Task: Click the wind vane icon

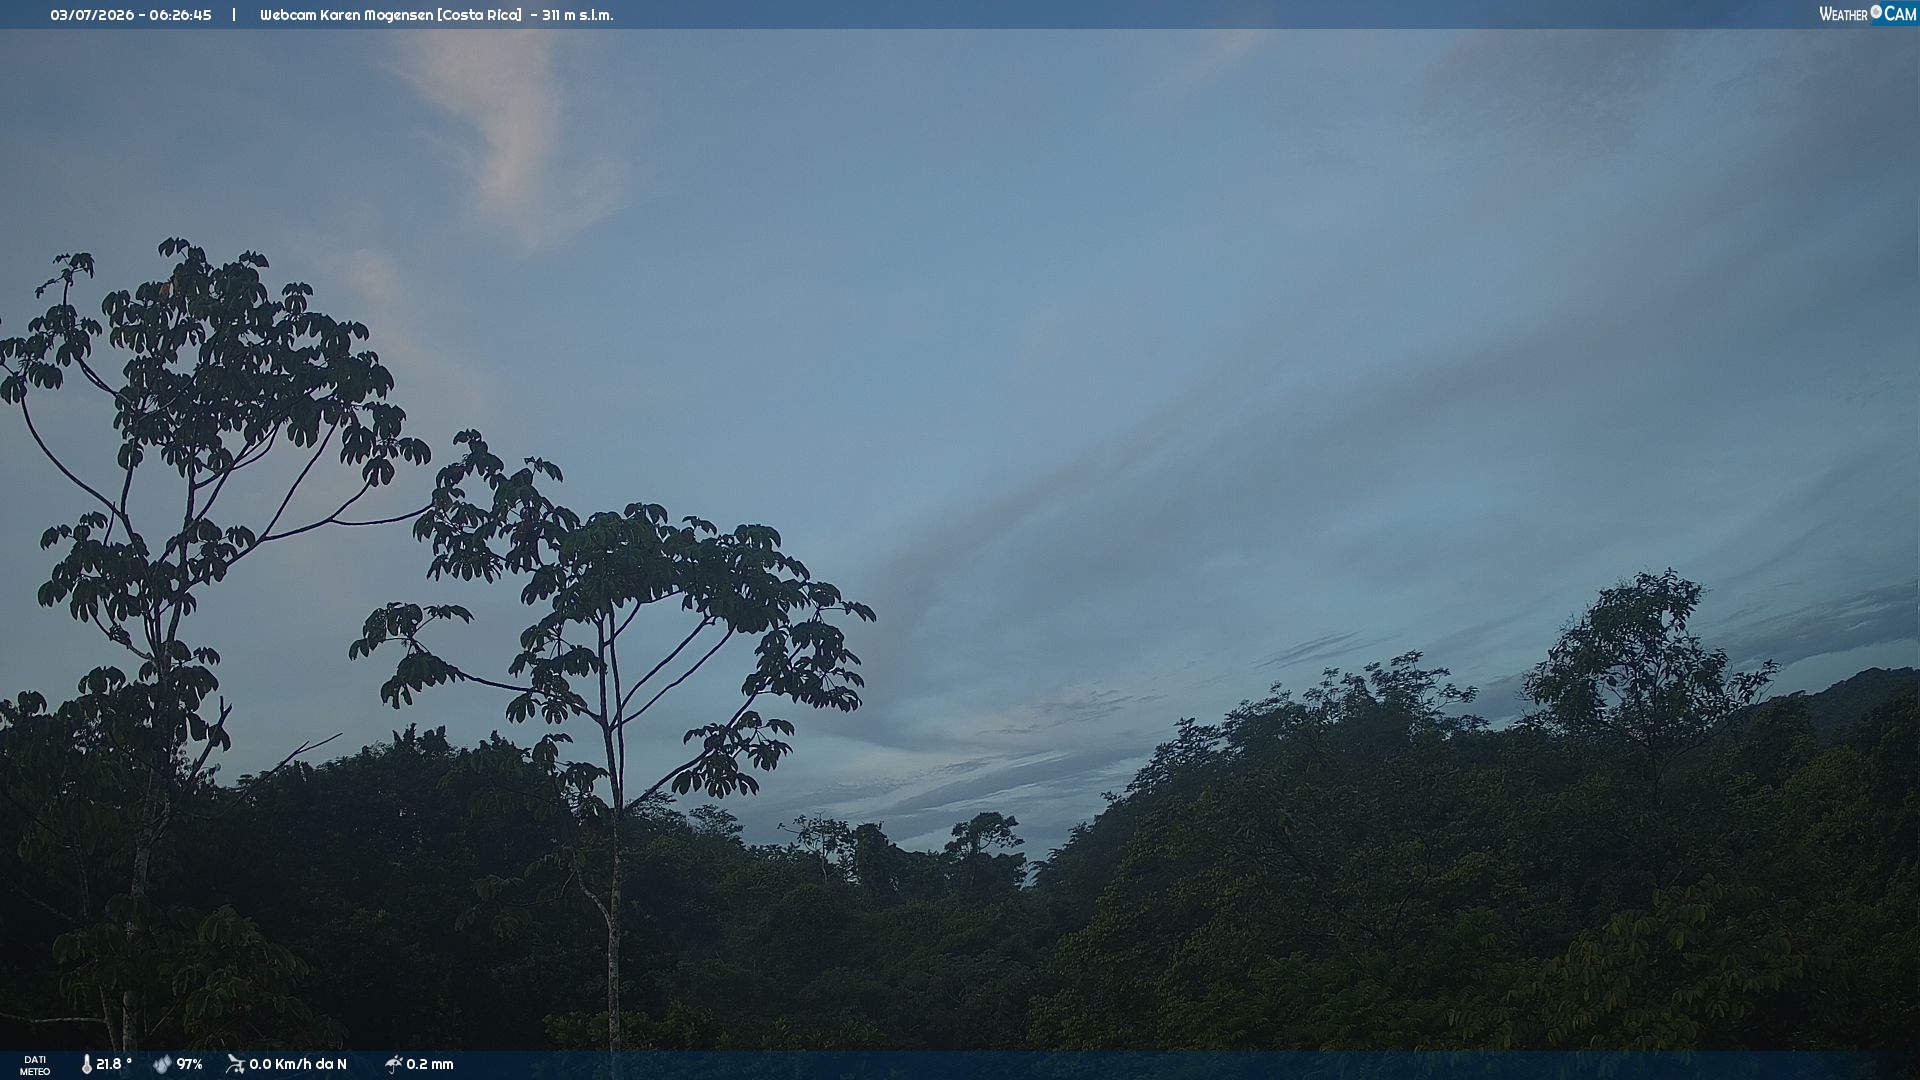Action: (x=235, y=1064)
